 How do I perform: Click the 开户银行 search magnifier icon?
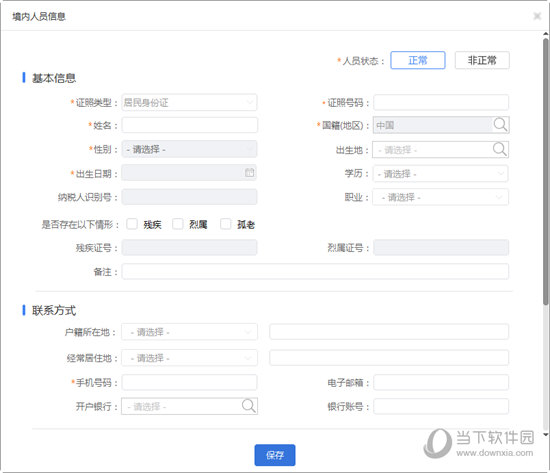(249, 406)
